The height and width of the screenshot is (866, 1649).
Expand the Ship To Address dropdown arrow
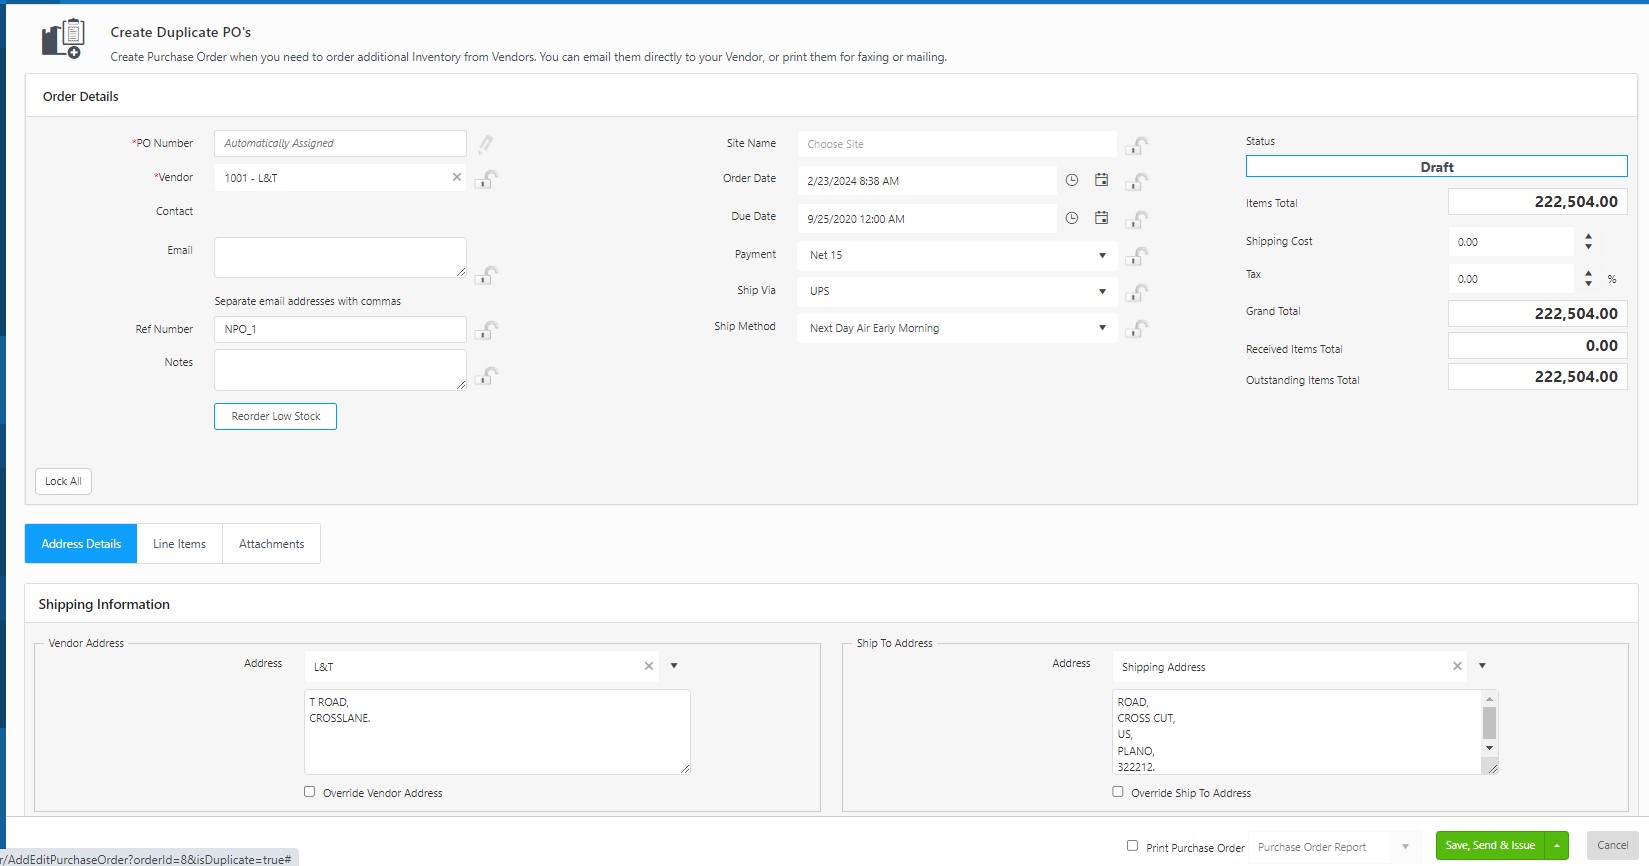(1482, 666)
